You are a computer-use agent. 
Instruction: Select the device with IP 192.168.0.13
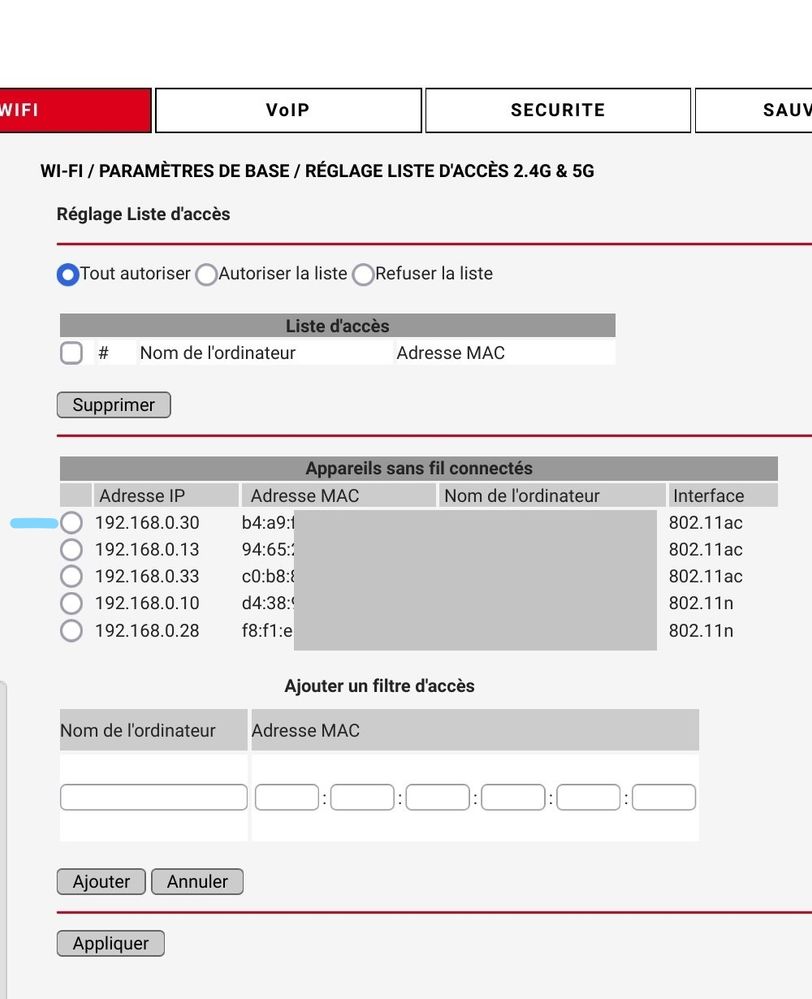tap(71, 549)
